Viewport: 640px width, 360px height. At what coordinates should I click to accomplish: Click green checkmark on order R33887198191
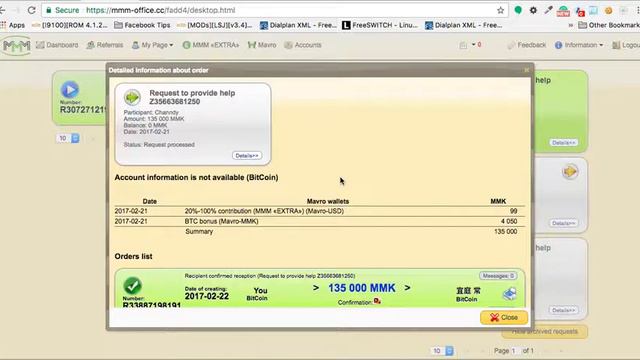click(132, 285)
